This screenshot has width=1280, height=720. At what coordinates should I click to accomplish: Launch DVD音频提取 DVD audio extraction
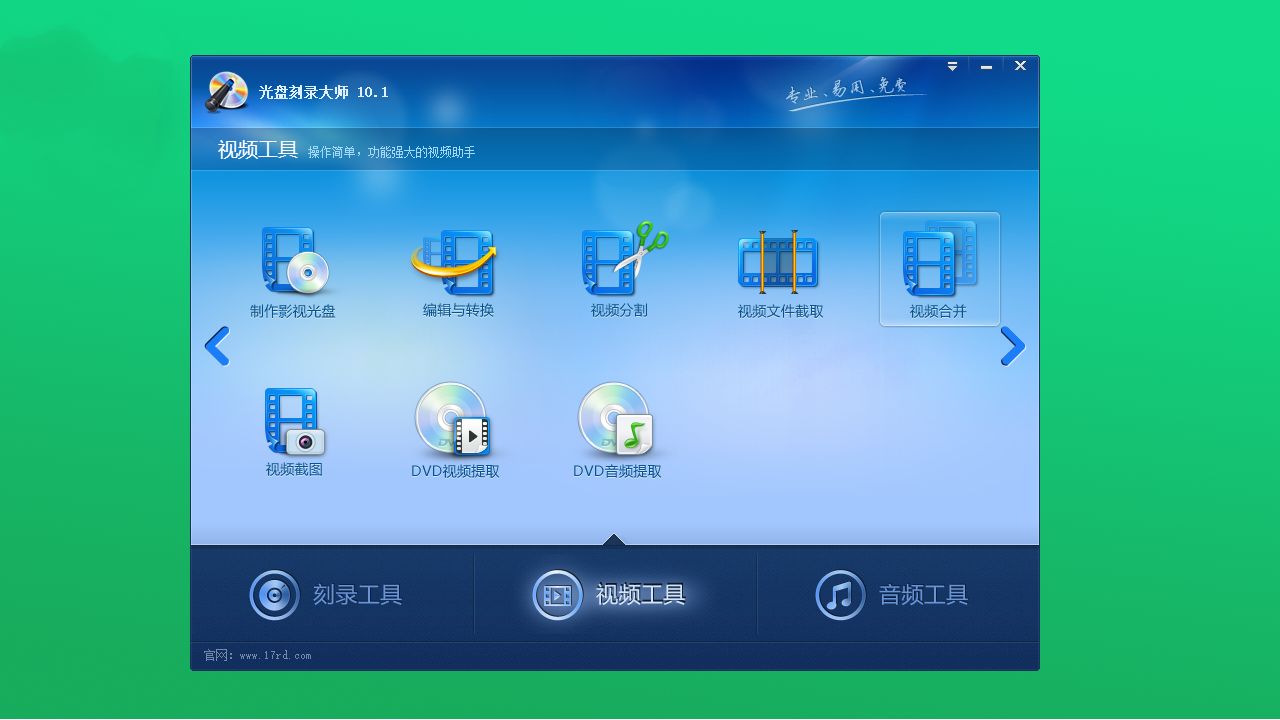[617, 432]
